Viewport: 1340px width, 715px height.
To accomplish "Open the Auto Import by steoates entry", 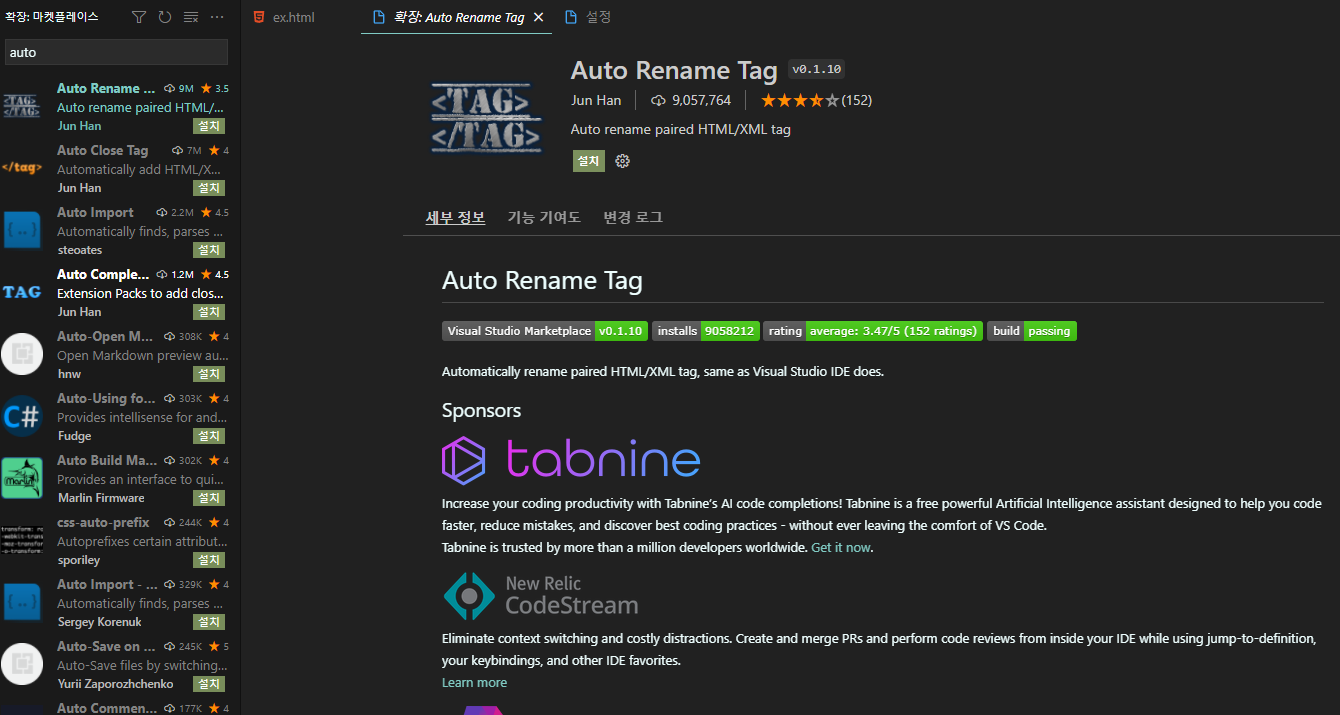I will pos(120,231).
